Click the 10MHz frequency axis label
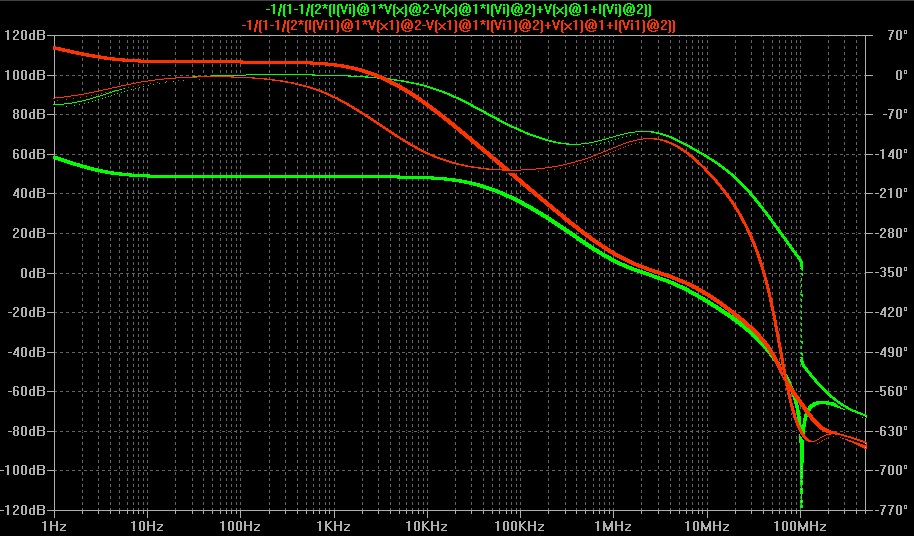Screen dimensions: 914x536 [702, 525]
